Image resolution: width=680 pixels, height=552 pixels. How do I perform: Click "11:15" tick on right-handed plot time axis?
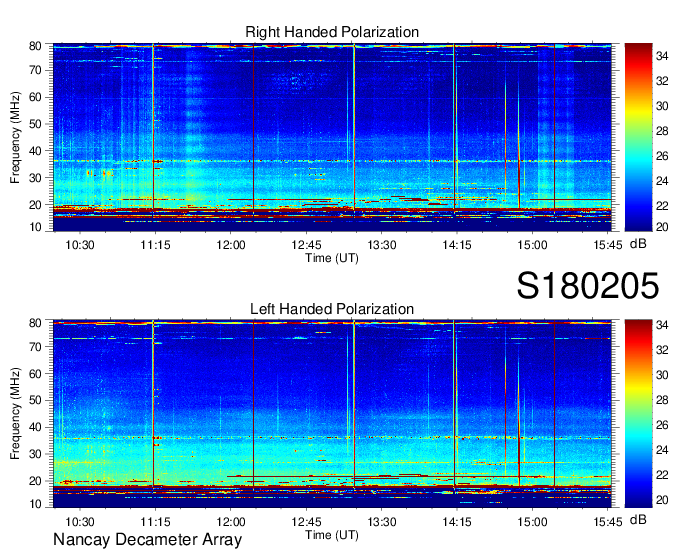point(155,245)
